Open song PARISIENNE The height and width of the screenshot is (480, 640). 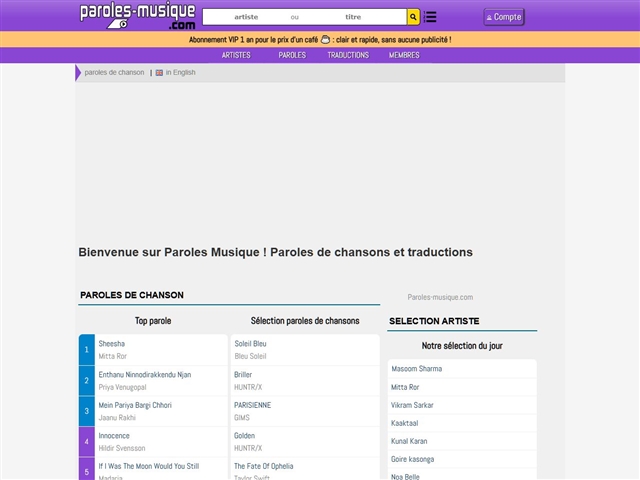253,405
